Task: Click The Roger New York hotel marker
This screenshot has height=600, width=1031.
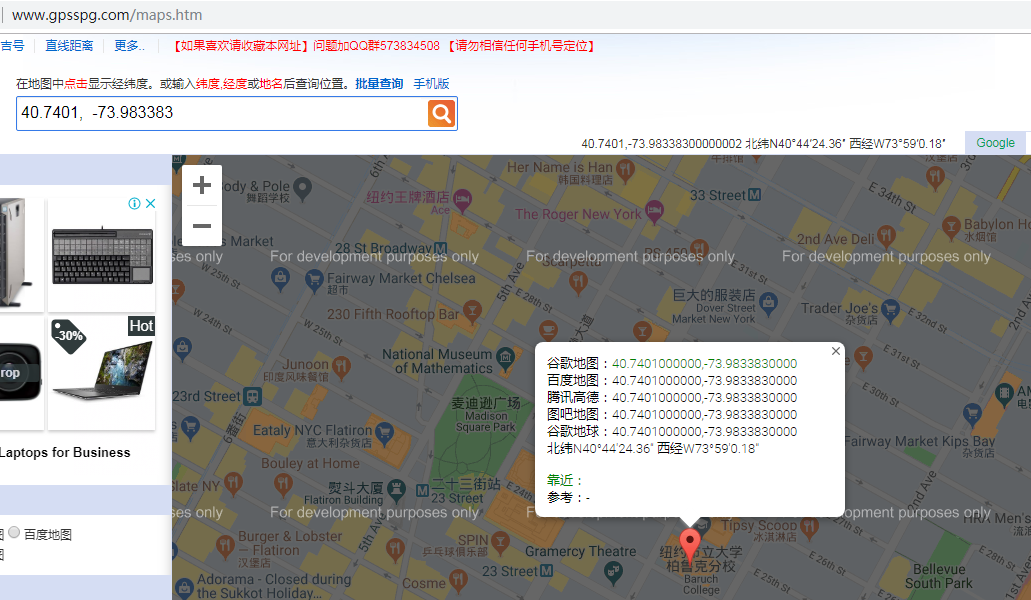Action: [654, 211]
